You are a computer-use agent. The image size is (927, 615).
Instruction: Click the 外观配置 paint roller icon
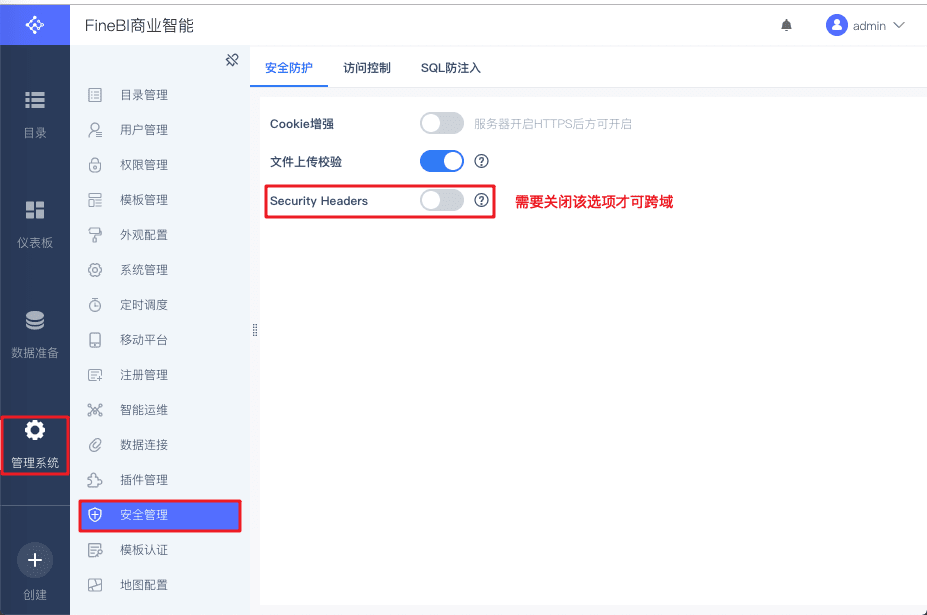point(95,235)
